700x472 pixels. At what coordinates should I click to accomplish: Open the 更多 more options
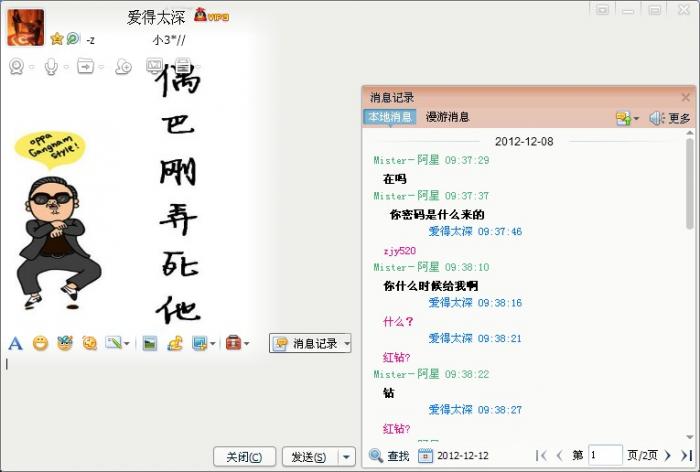pyautogui.click(x=679, y=118)
